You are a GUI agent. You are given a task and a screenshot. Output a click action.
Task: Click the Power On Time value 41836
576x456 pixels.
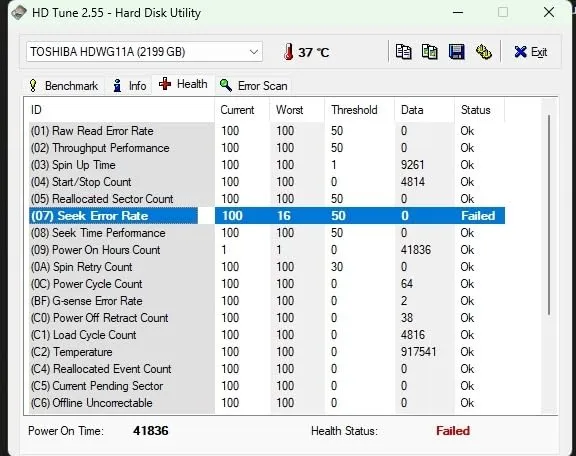pyautogui.click(x=151, y=431)
